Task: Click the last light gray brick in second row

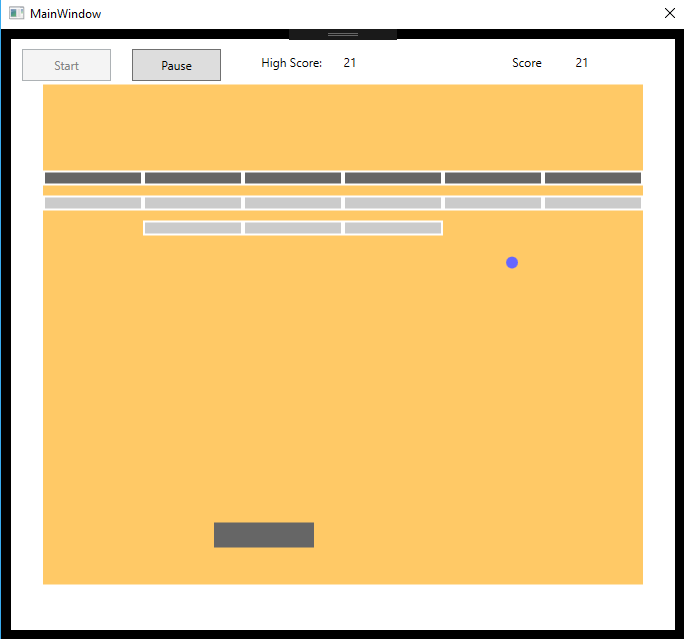Action: [593, 203]
